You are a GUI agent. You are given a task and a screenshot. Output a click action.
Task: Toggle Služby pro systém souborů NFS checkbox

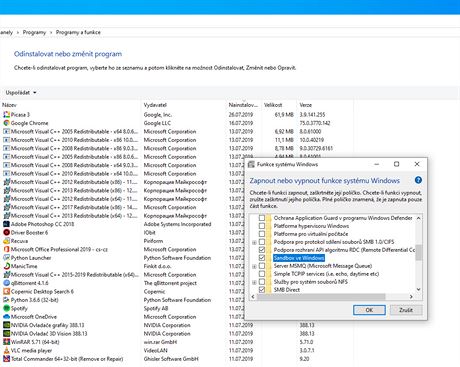[x=262, y=282]
